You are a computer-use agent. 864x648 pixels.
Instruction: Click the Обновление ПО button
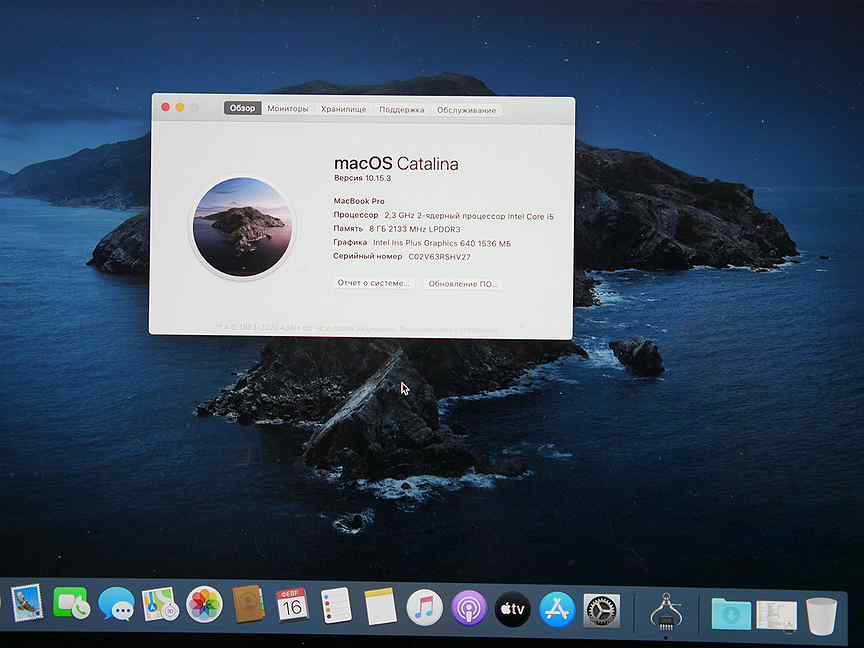(x=462, y=284)
